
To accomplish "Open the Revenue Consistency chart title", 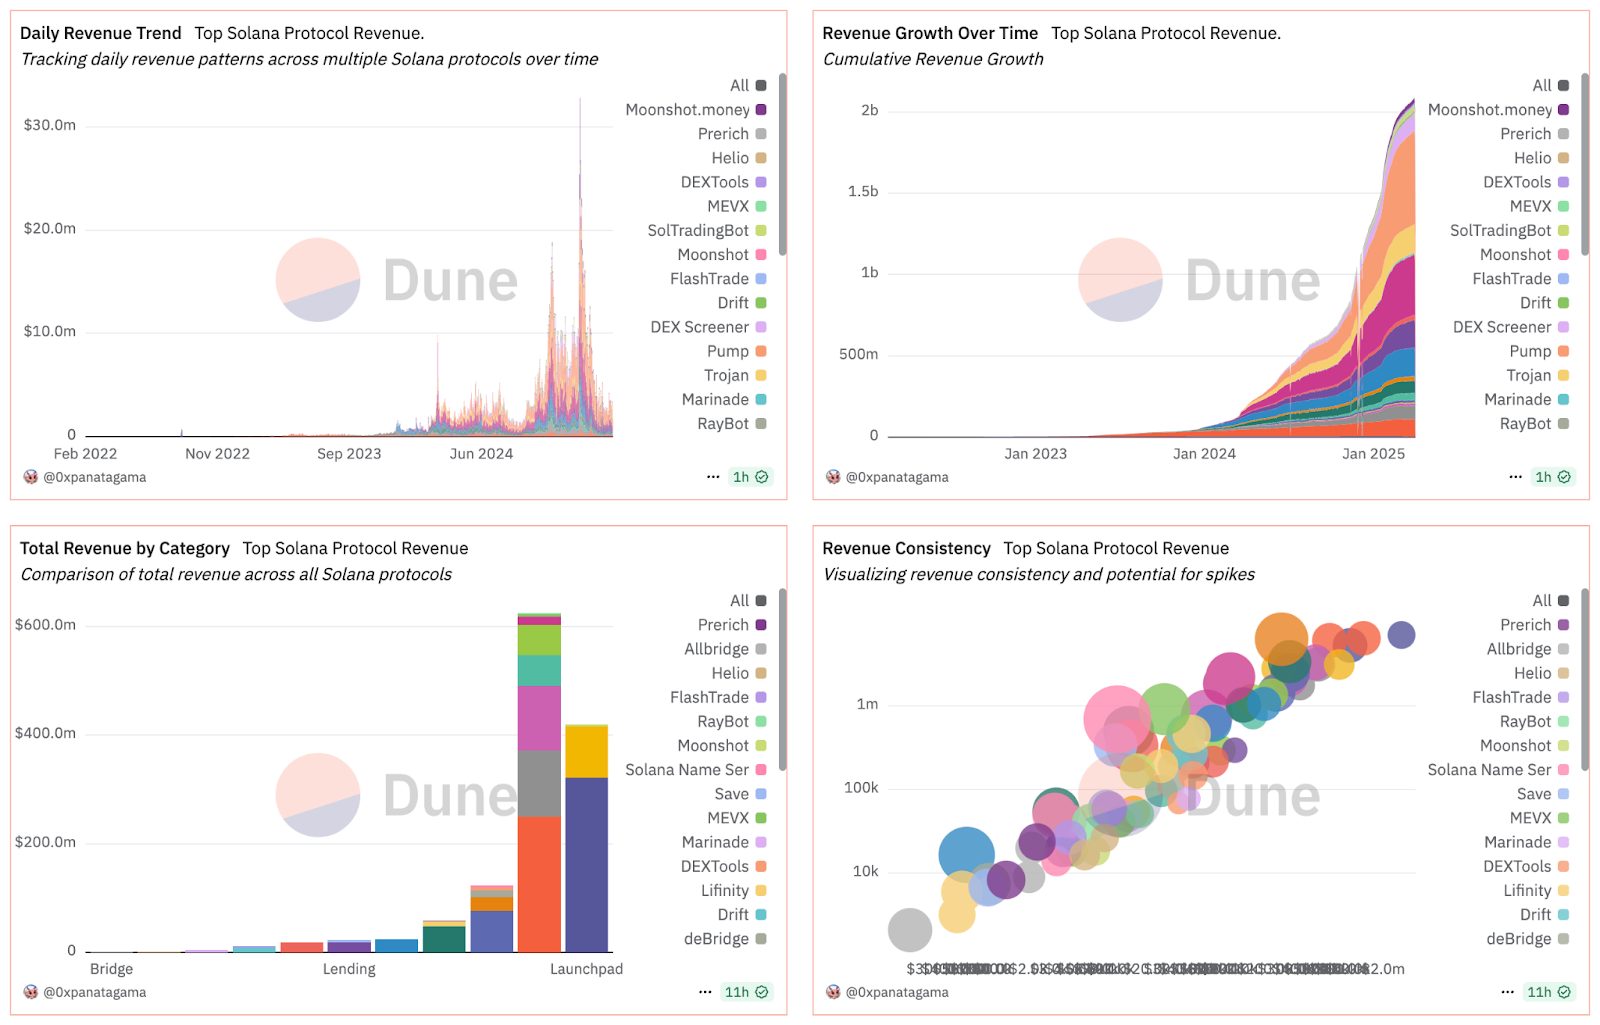I will (x=906, y=548).
